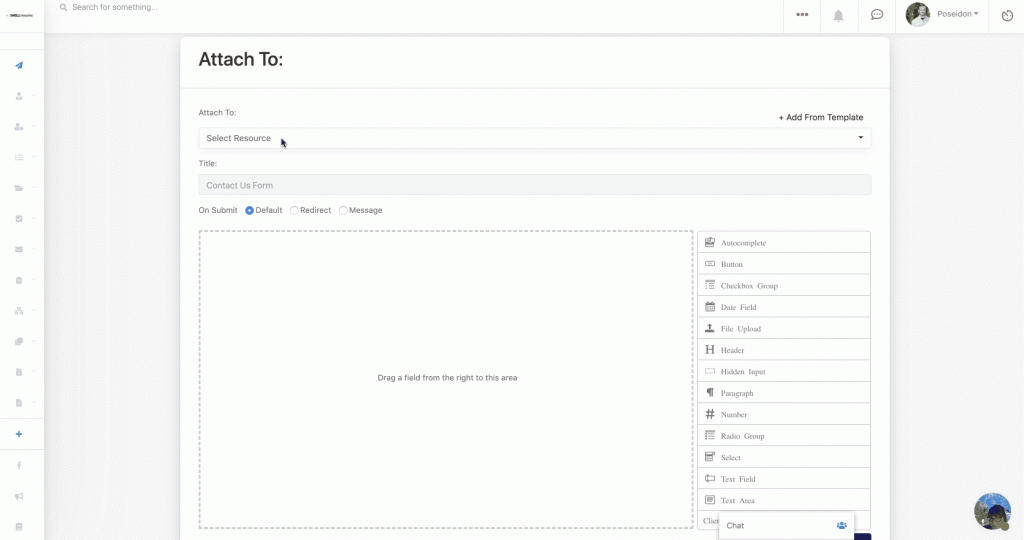
Task: Choose the Checkbox Group field type
Action: pyautogui.click(x=784, y=285)
